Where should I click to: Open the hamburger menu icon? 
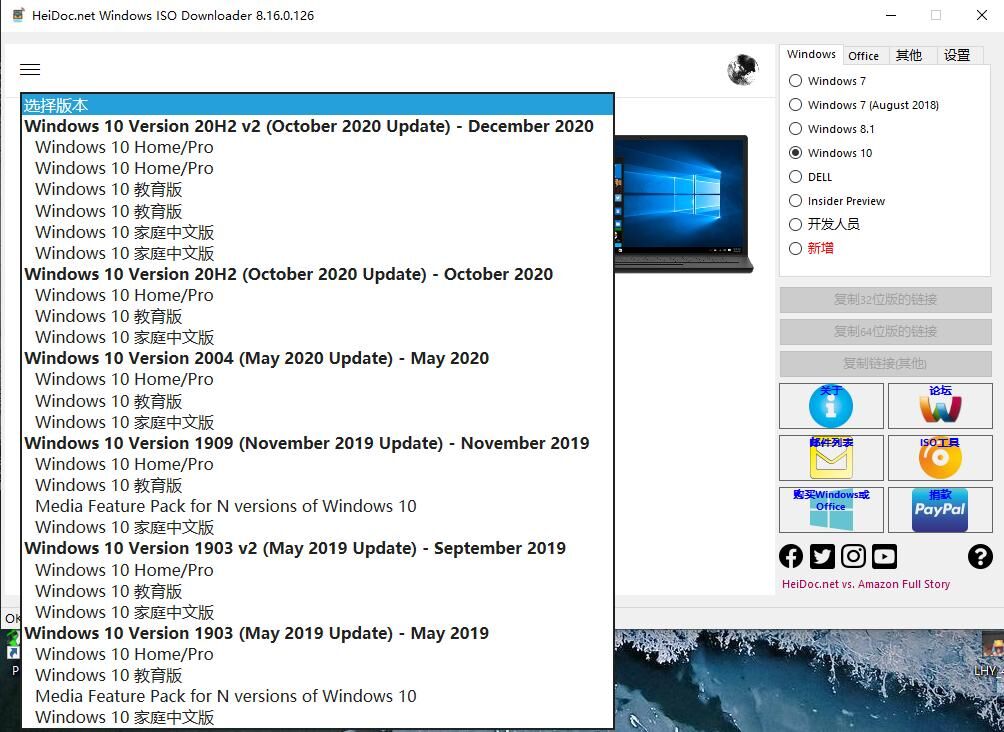coord(30,69)
